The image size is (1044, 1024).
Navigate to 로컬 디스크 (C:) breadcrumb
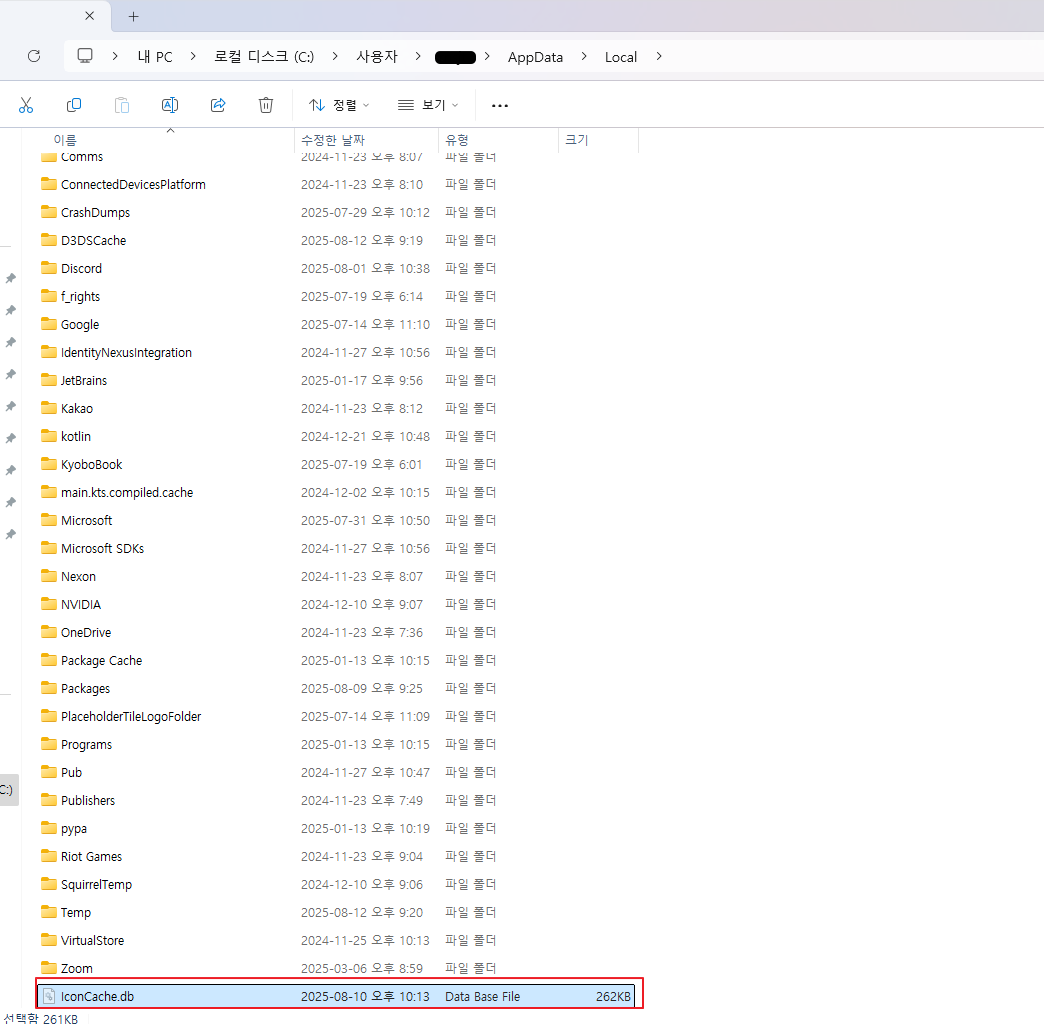coord(264,57)
